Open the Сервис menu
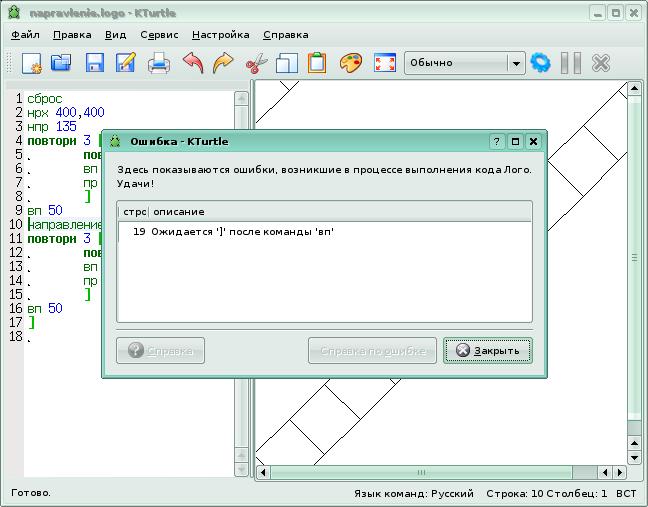This screenshot has width=648, height=507. click(x=159, y=34)
